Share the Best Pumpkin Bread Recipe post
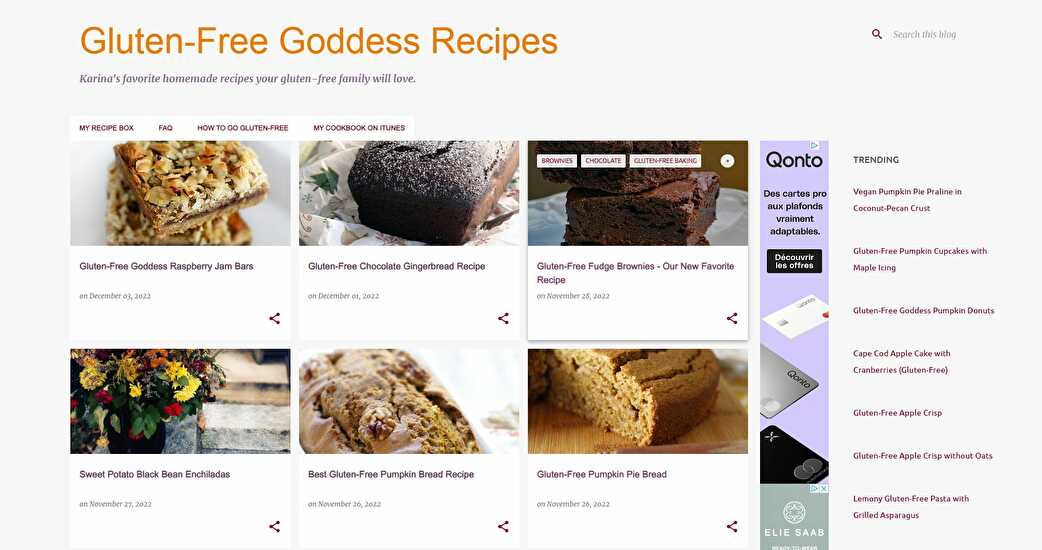The width and height of the screenshot is (1042, 550). coord(503,526)
